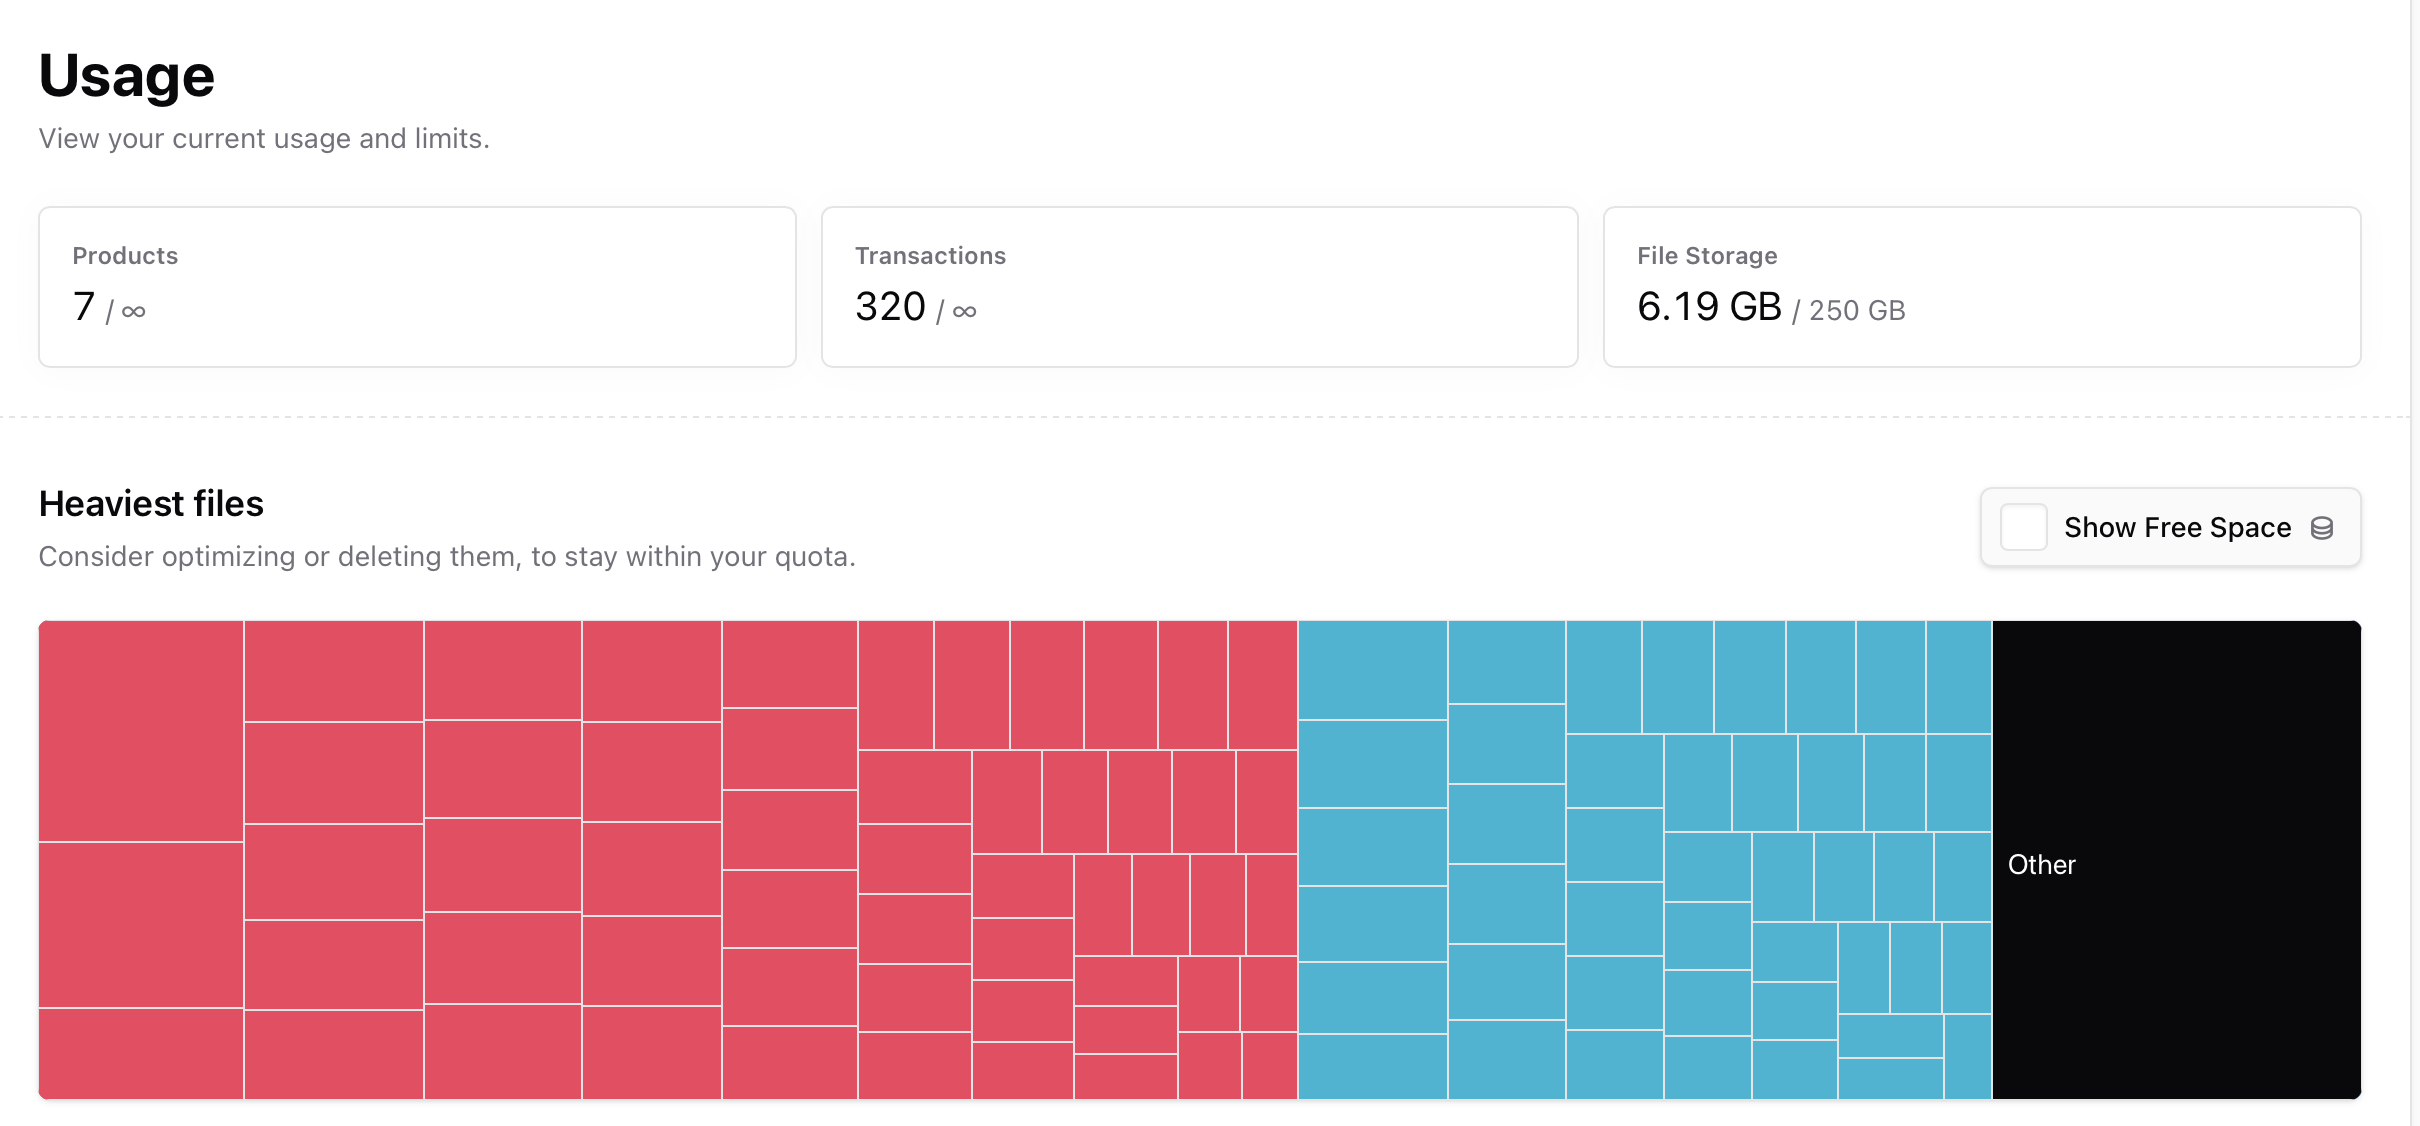Select the largest blue rectangle in the treemap
The image size is (2420, 1126).
[1372, 670]
